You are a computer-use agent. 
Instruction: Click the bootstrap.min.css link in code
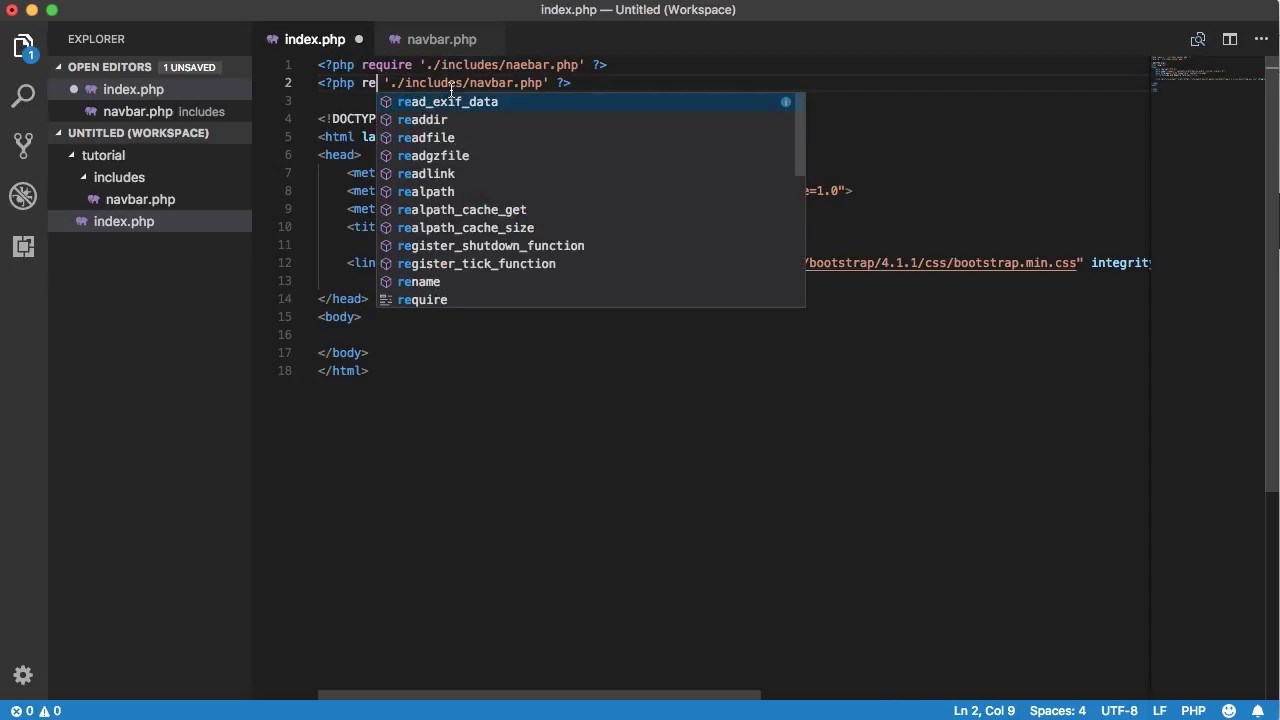pos(942,263)
